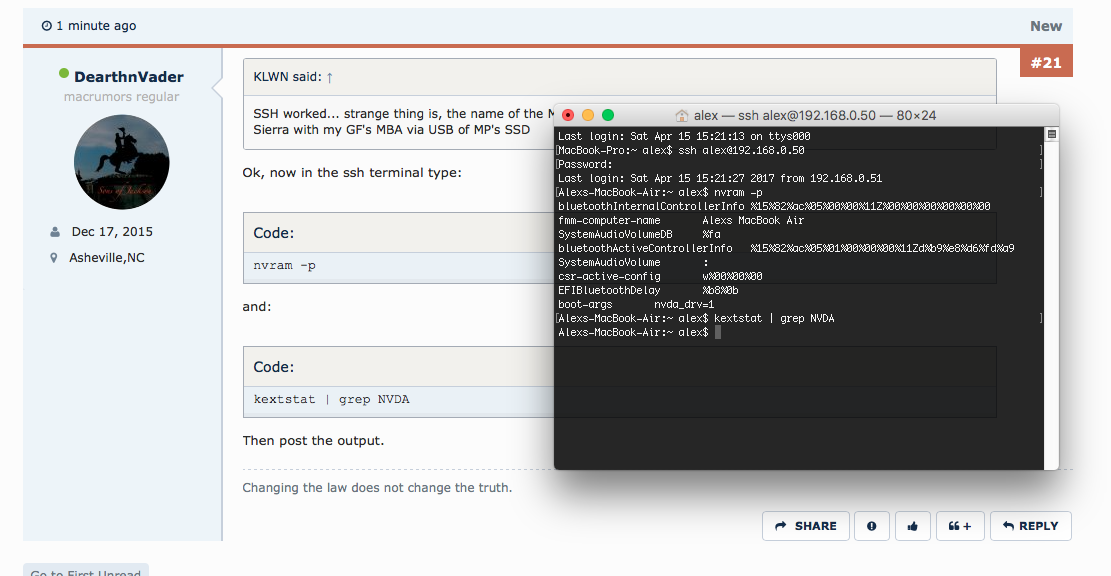Click the #21 post number badge
The width and height of the screenshot is (1111, 576).
[x=1045, y=62]
